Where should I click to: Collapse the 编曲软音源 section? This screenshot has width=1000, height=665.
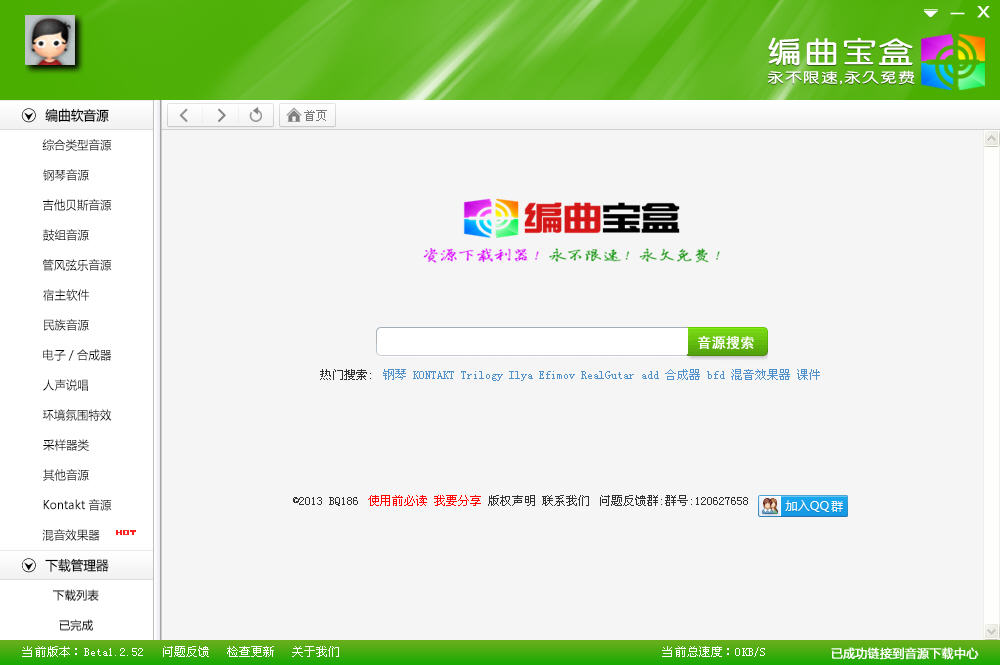coord(29,115)
